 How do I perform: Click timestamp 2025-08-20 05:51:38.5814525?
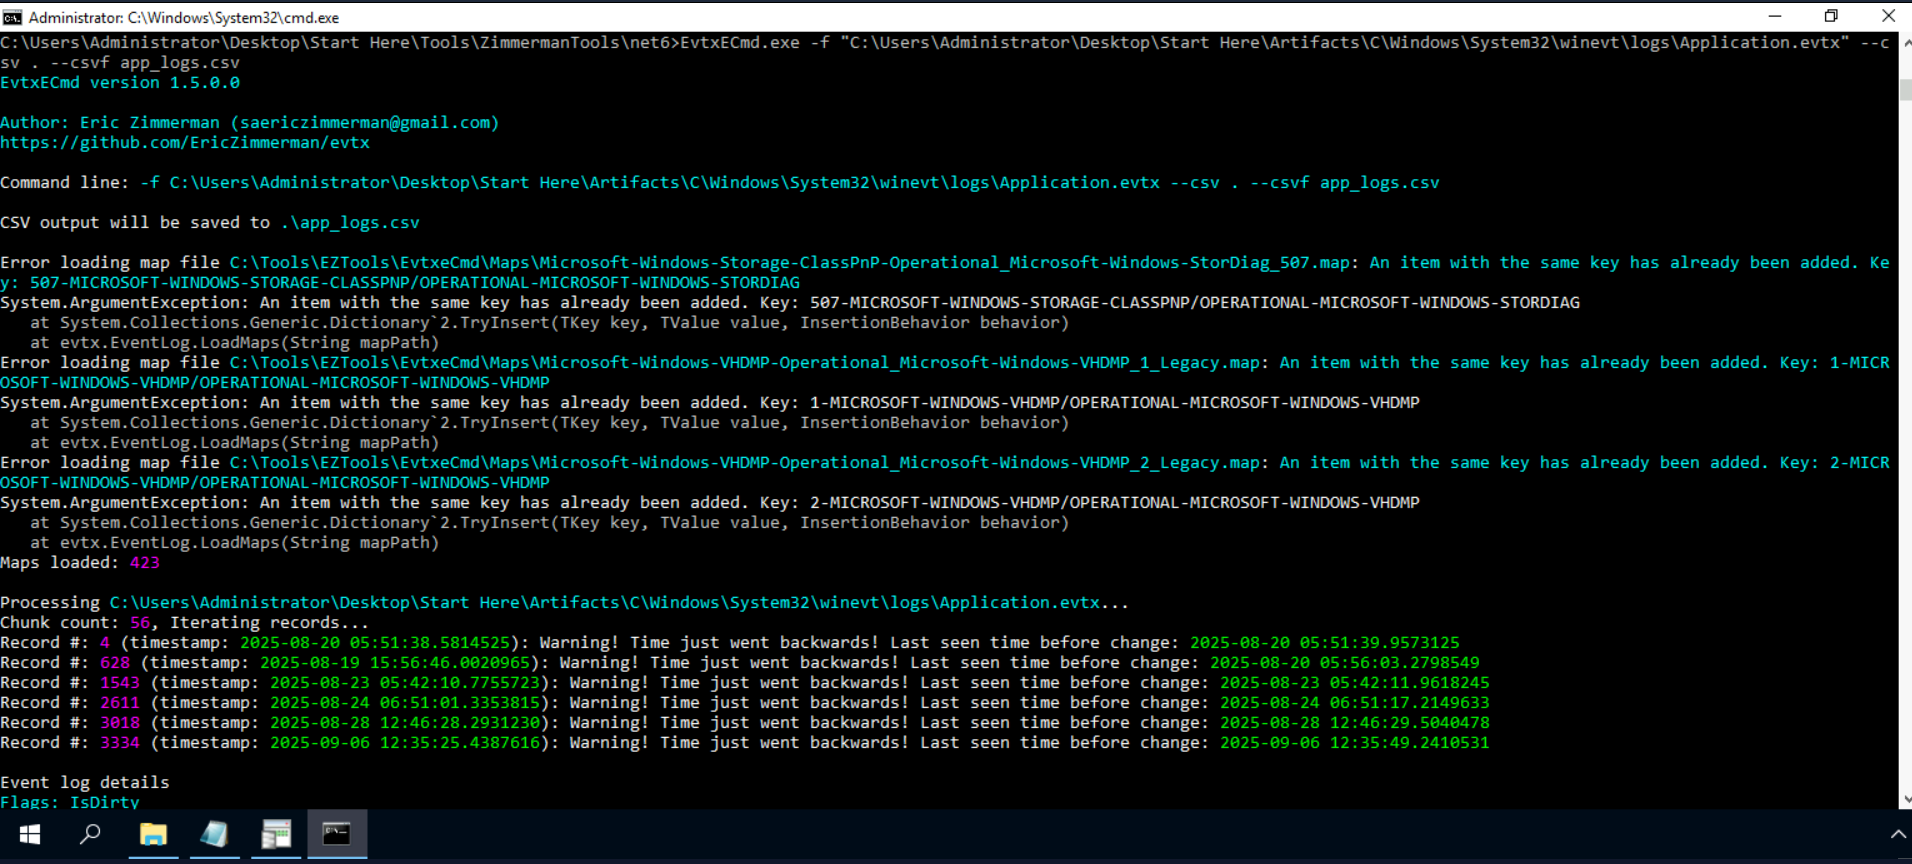(375, 642)
